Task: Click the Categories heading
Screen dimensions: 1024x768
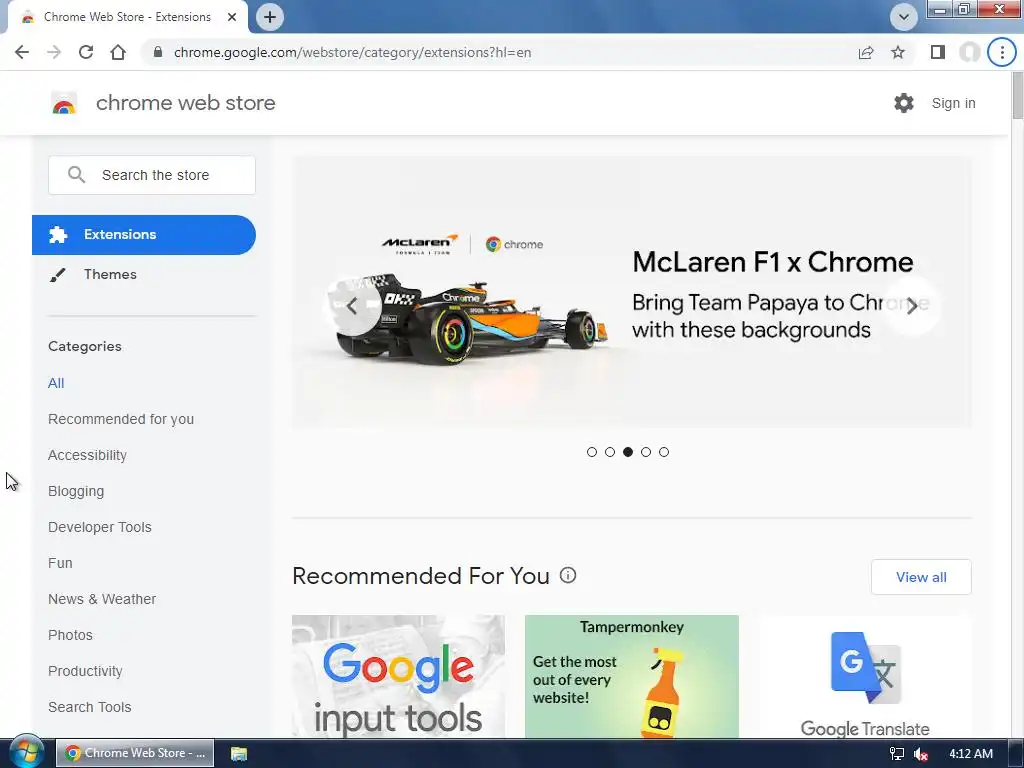Action: 85,346
